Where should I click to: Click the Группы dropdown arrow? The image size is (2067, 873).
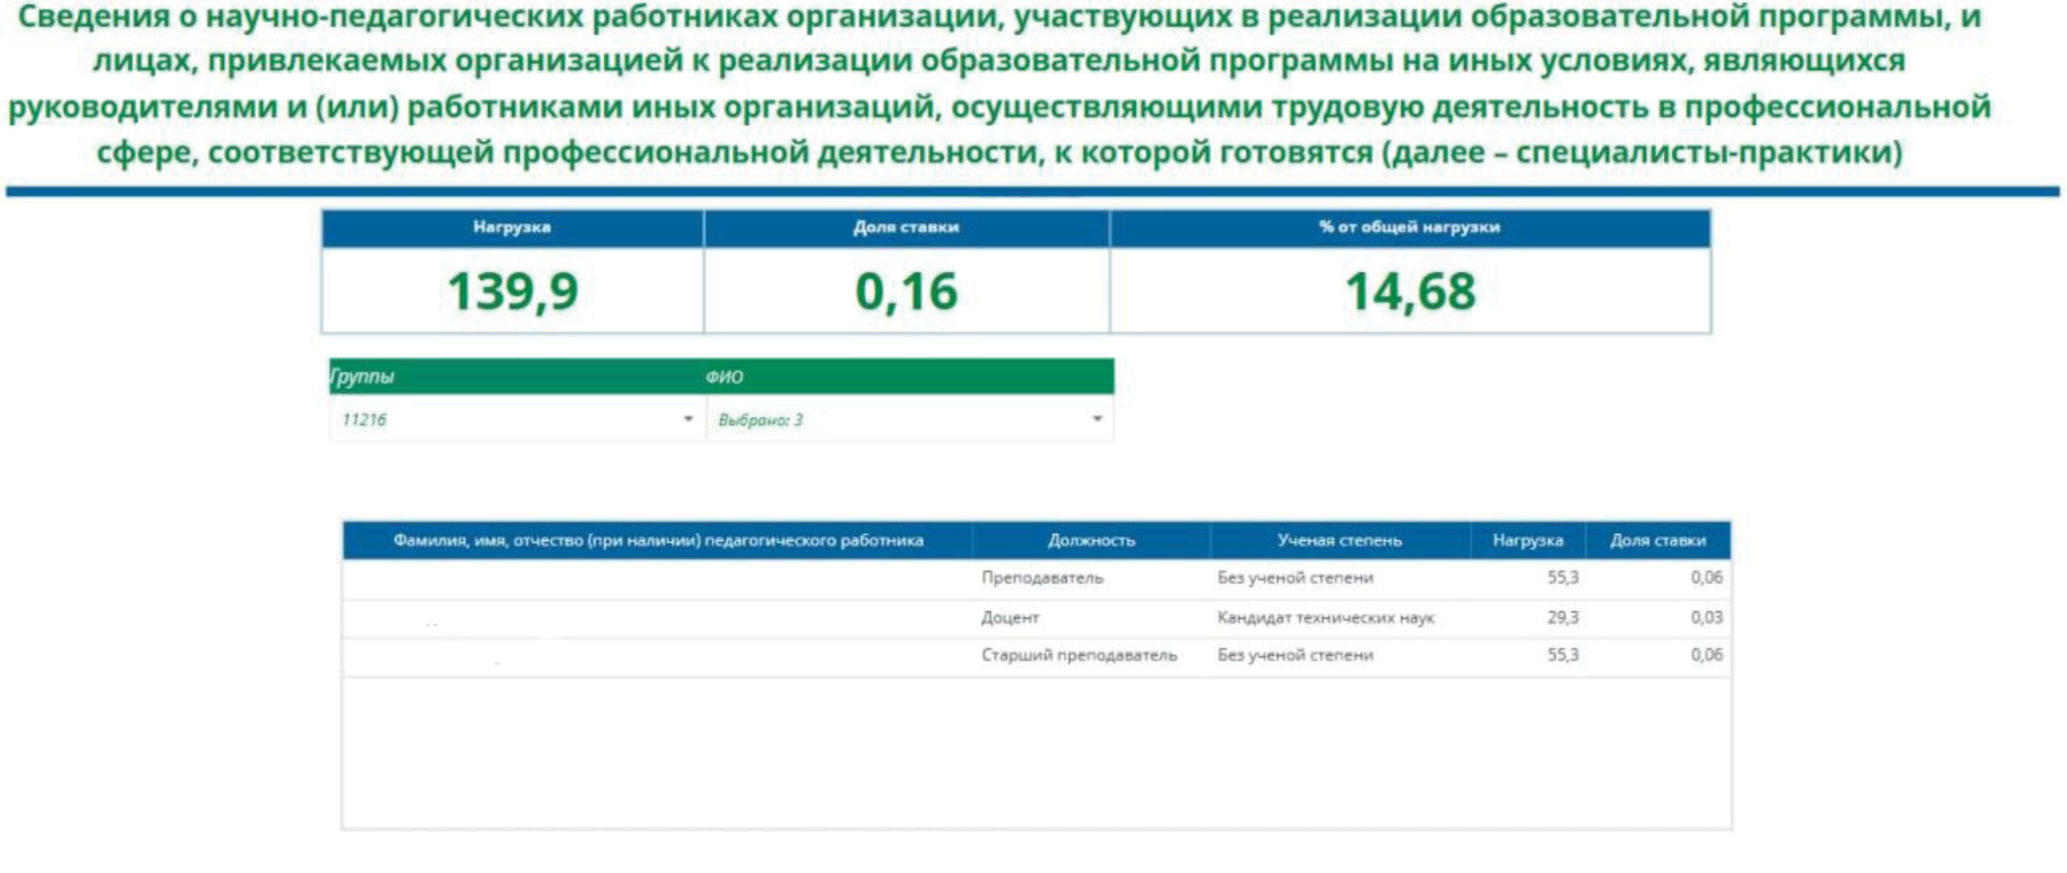[x=688, y=419]
